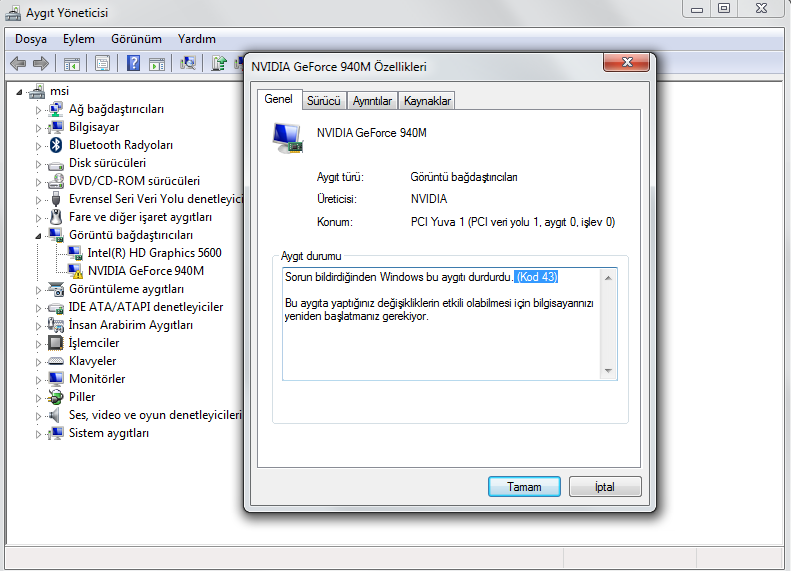791x571 pixels.
Task: Collapse the msi root node
Action: pos(19,92)
